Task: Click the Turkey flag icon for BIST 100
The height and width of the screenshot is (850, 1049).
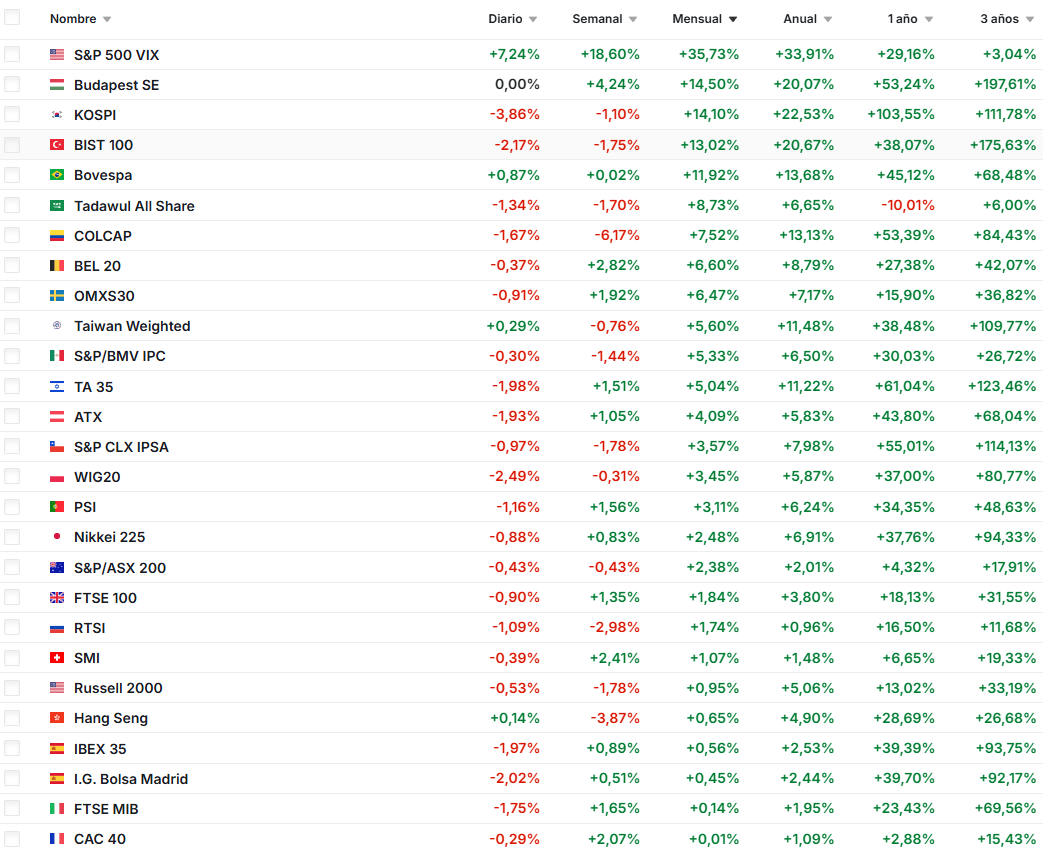Action: pos(57,145)
